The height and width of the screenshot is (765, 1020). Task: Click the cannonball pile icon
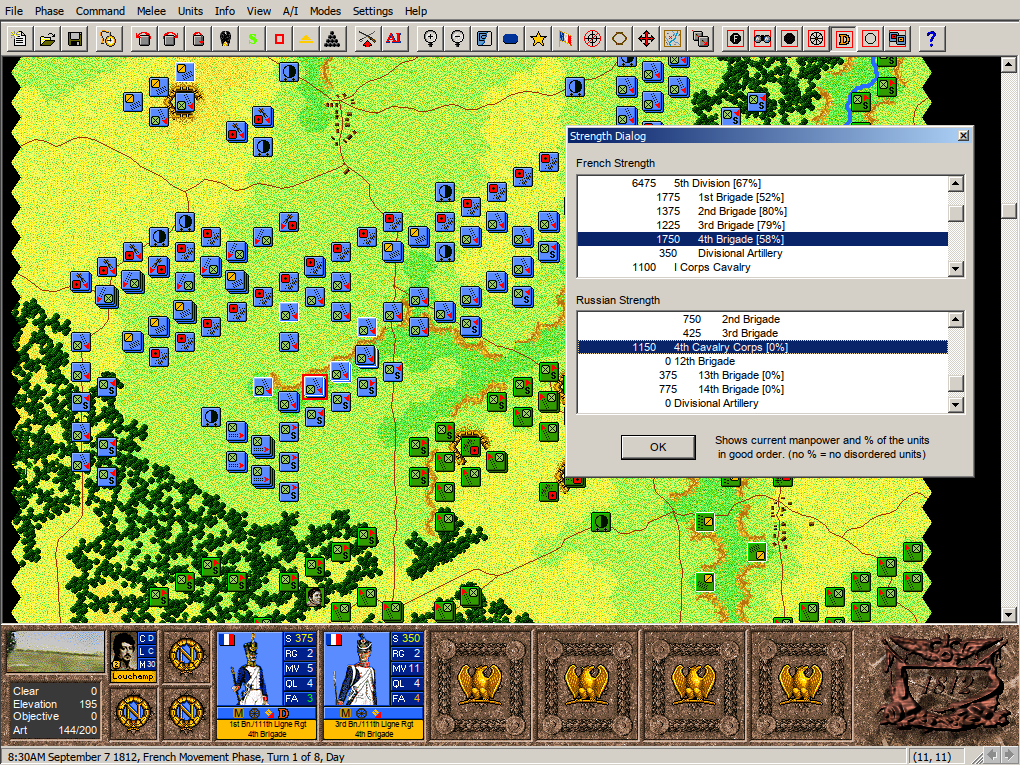tap(332, 39)
